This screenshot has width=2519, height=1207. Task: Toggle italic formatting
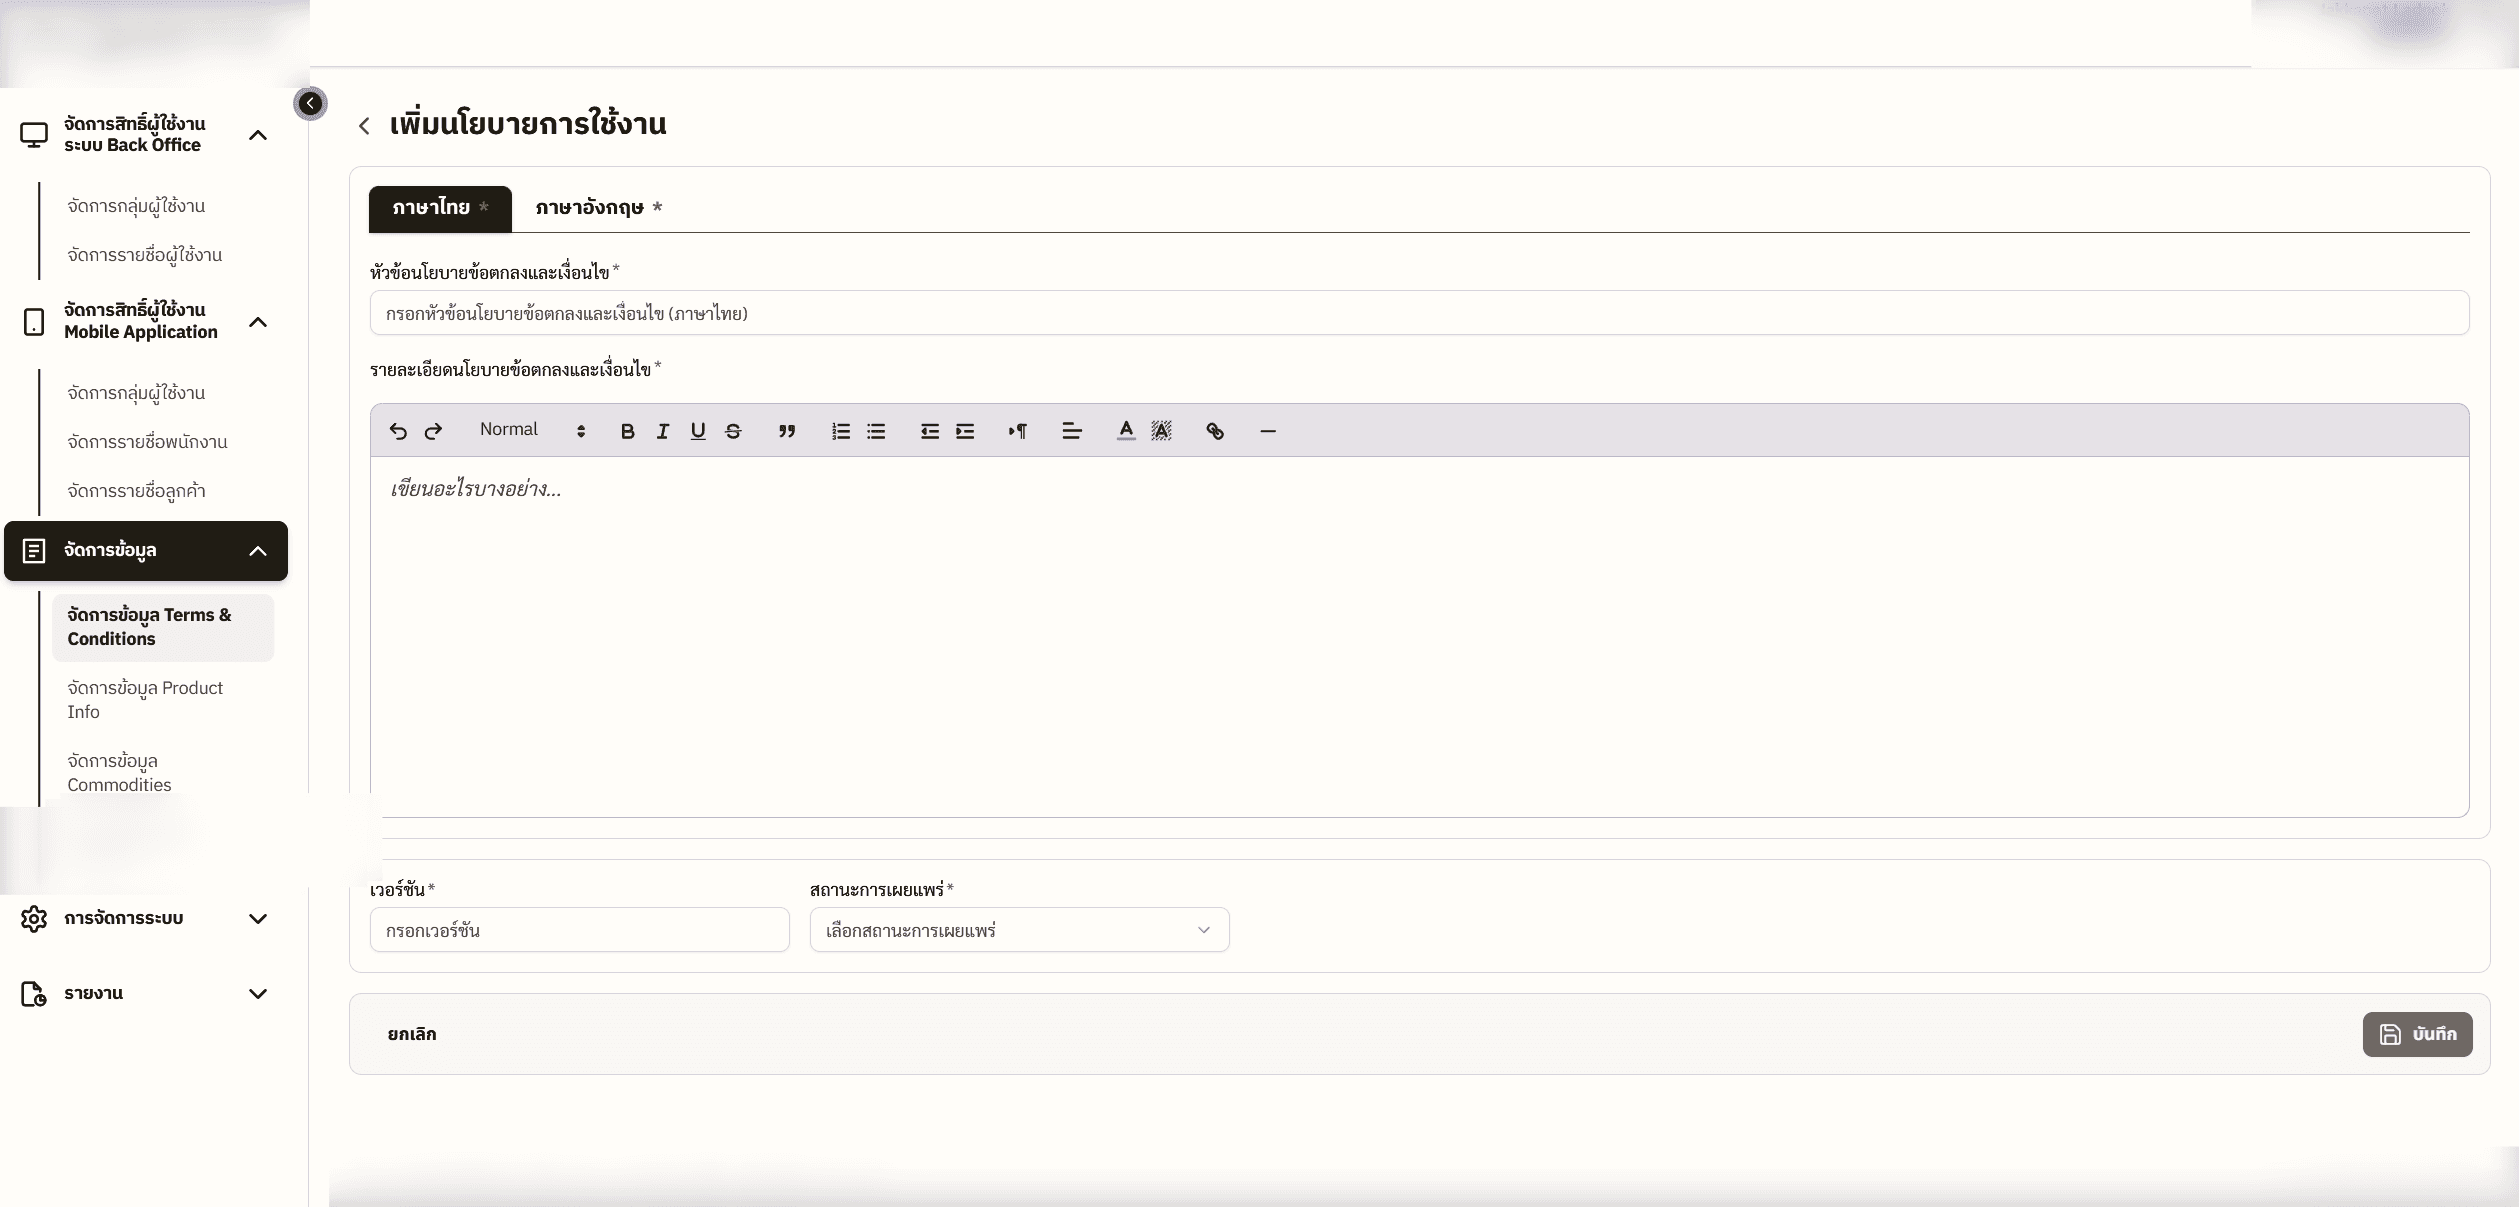(662, 431)
